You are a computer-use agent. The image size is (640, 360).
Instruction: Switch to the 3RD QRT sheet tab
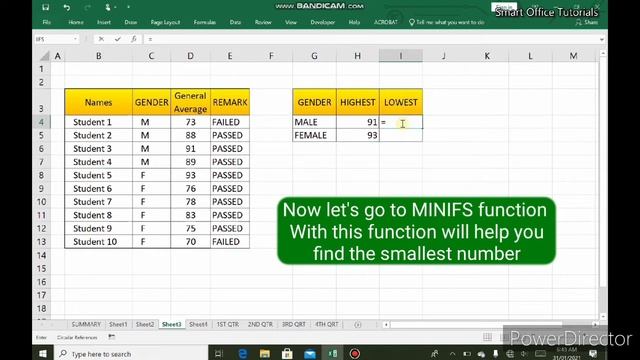coord(293,324)
